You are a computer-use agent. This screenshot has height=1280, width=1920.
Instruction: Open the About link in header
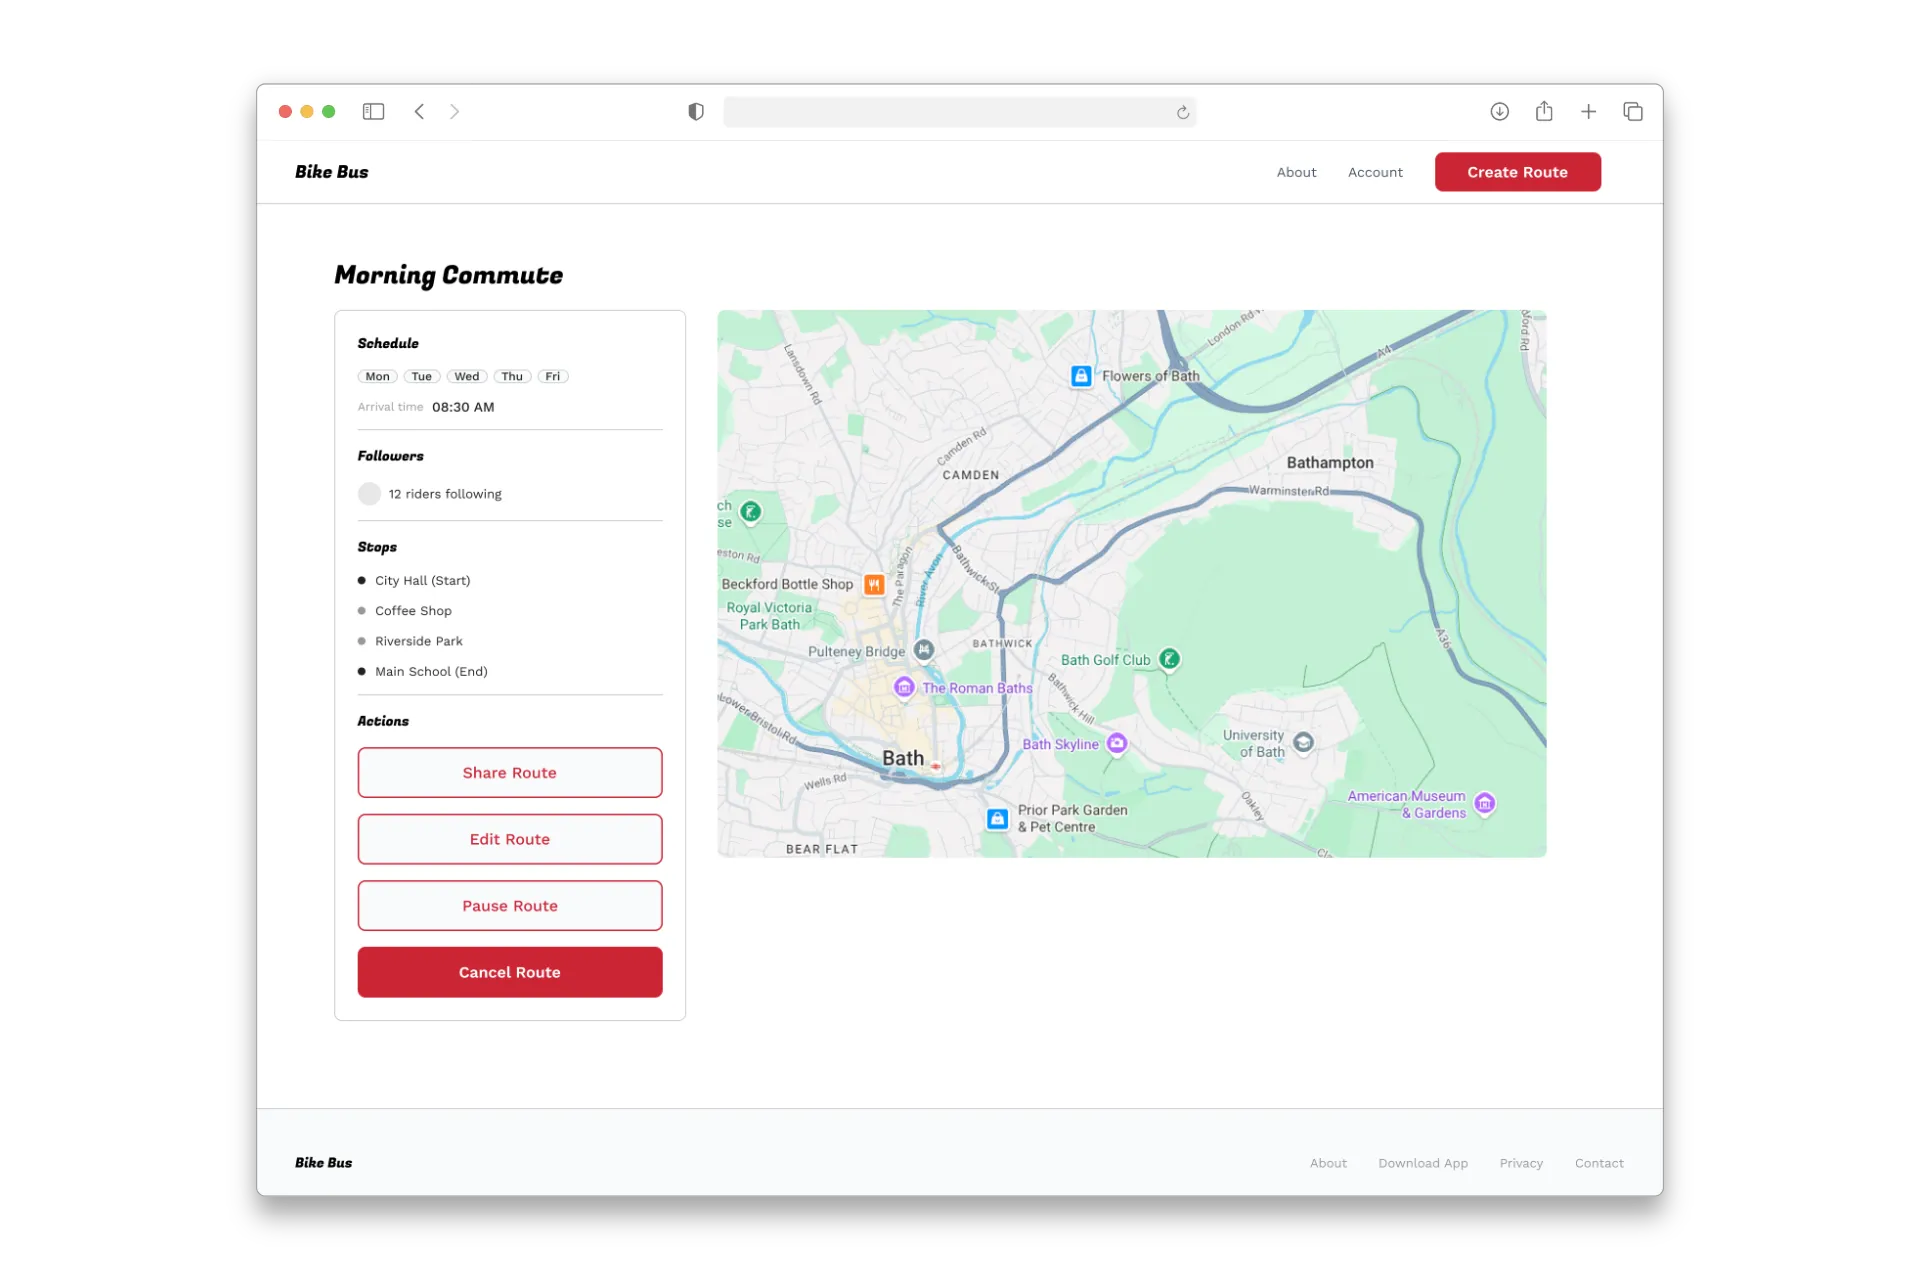[1296, 172]
